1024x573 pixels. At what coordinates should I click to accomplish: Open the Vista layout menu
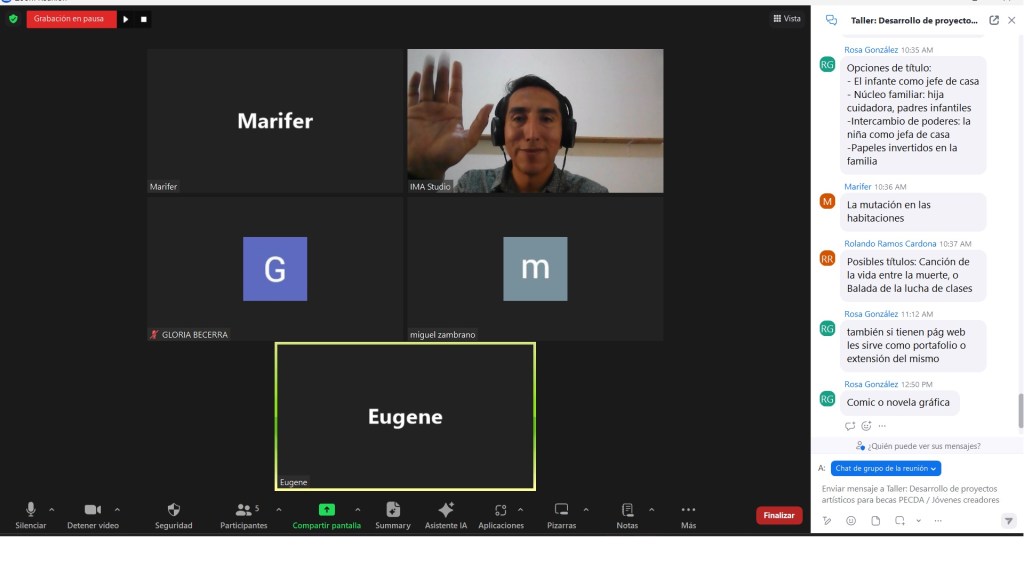click(x=786, y=19)
